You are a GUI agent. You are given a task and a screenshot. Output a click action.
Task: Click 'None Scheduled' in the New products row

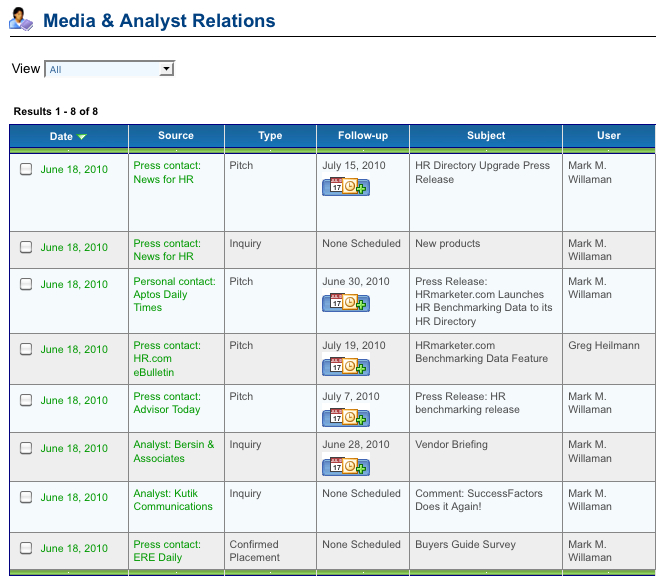click(x=361, y=243)
